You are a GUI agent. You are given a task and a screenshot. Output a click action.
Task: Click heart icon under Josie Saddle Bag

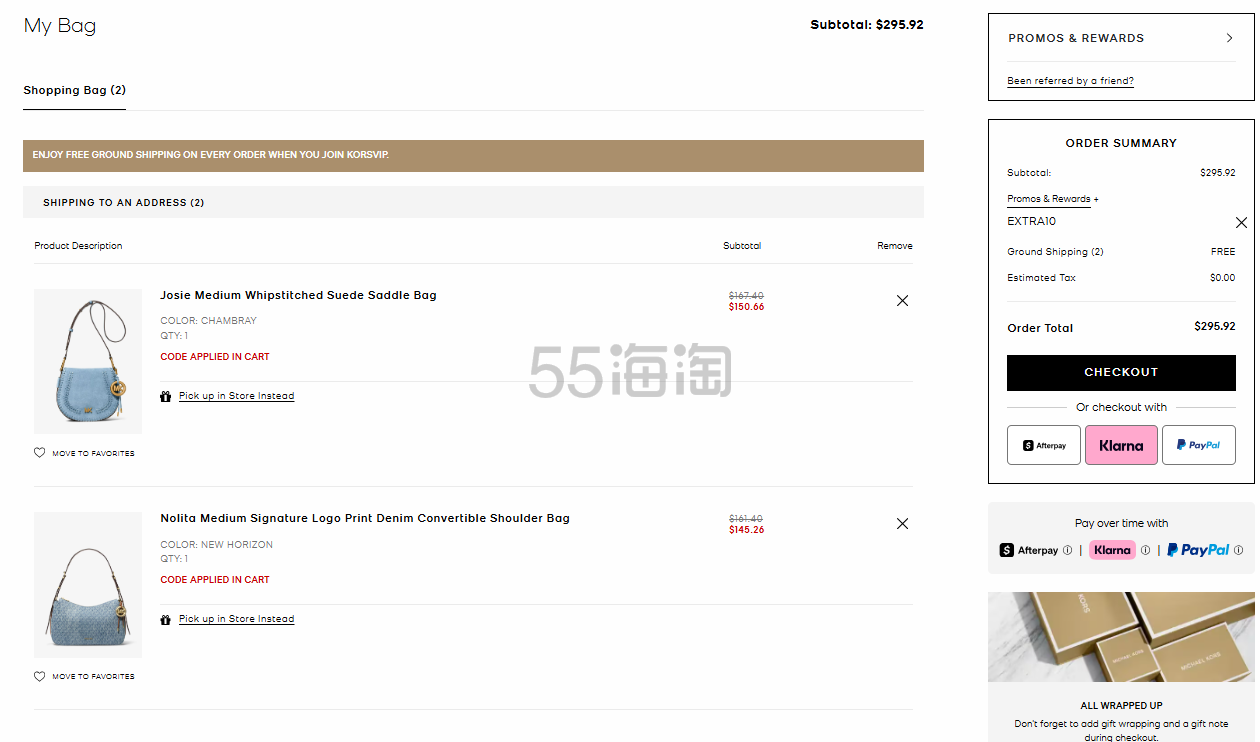point(40,453)
